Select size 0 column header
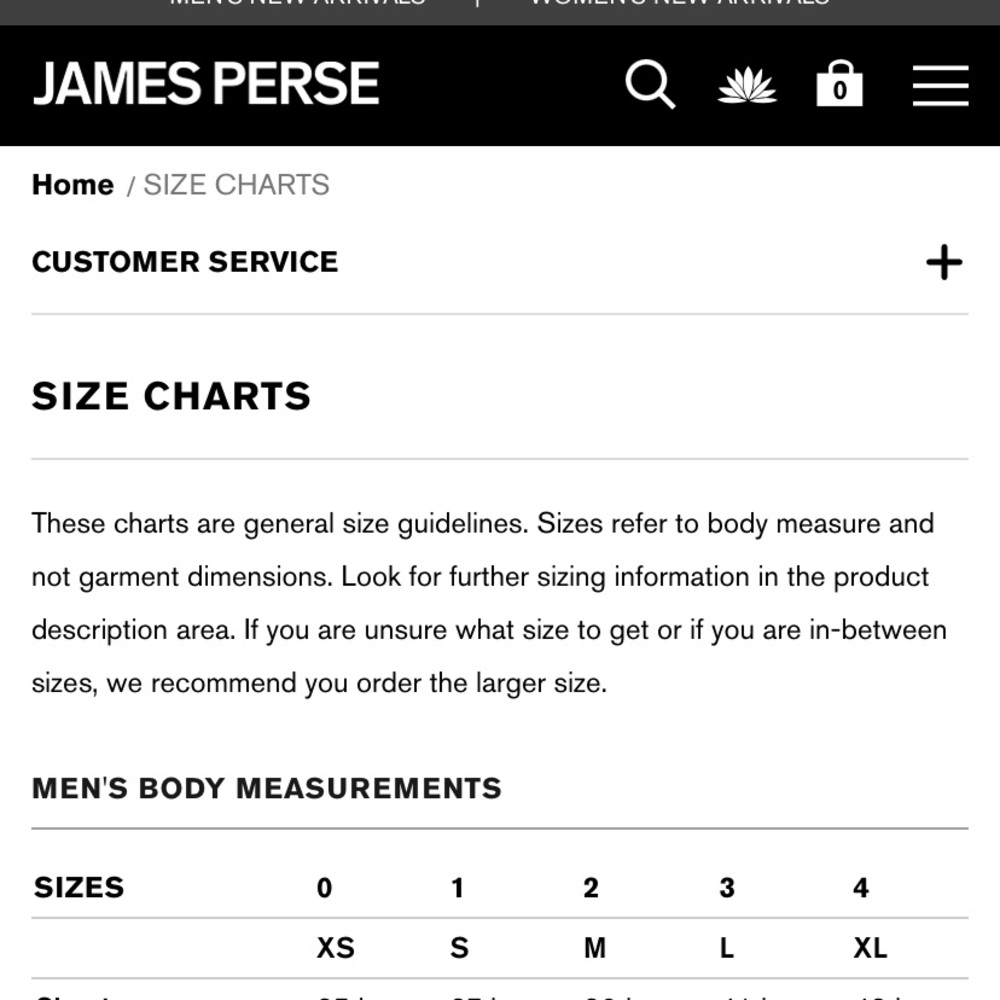Image resolution: width=1000 pixels, height=1000 pixels. coord(324,888)
